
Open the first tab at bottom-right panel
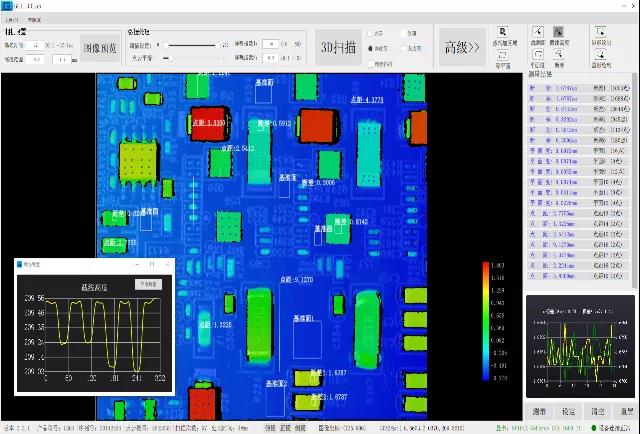(539, 411)
